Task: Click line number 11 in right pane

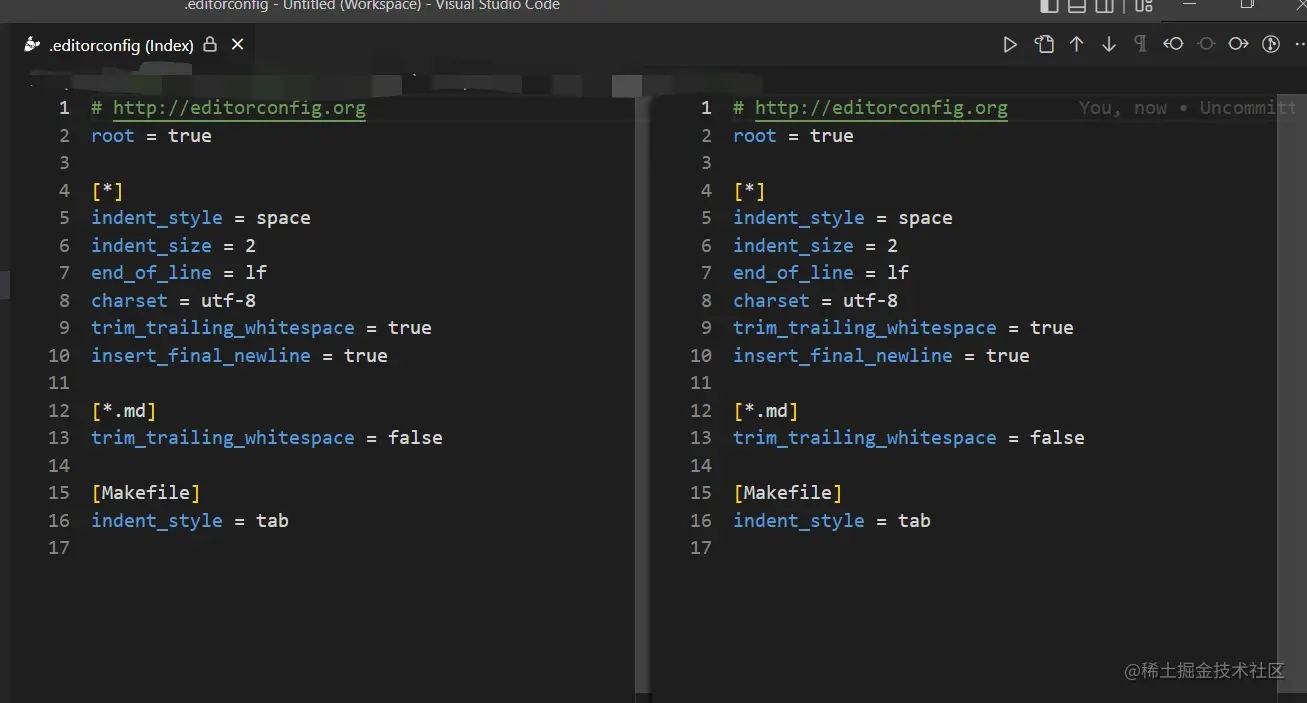Action: point(701,383)
